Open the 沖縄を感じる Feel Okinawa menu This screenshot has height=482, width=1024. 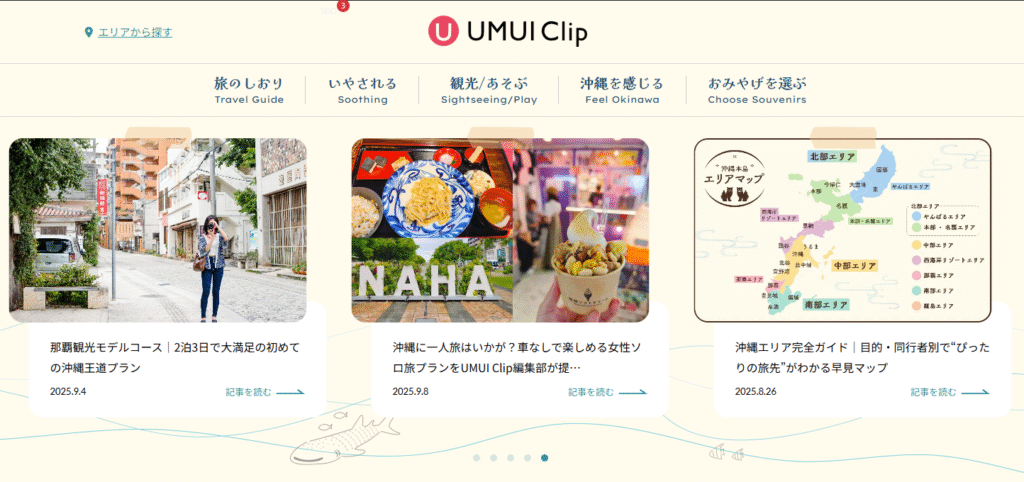click(x=622, y=91)
